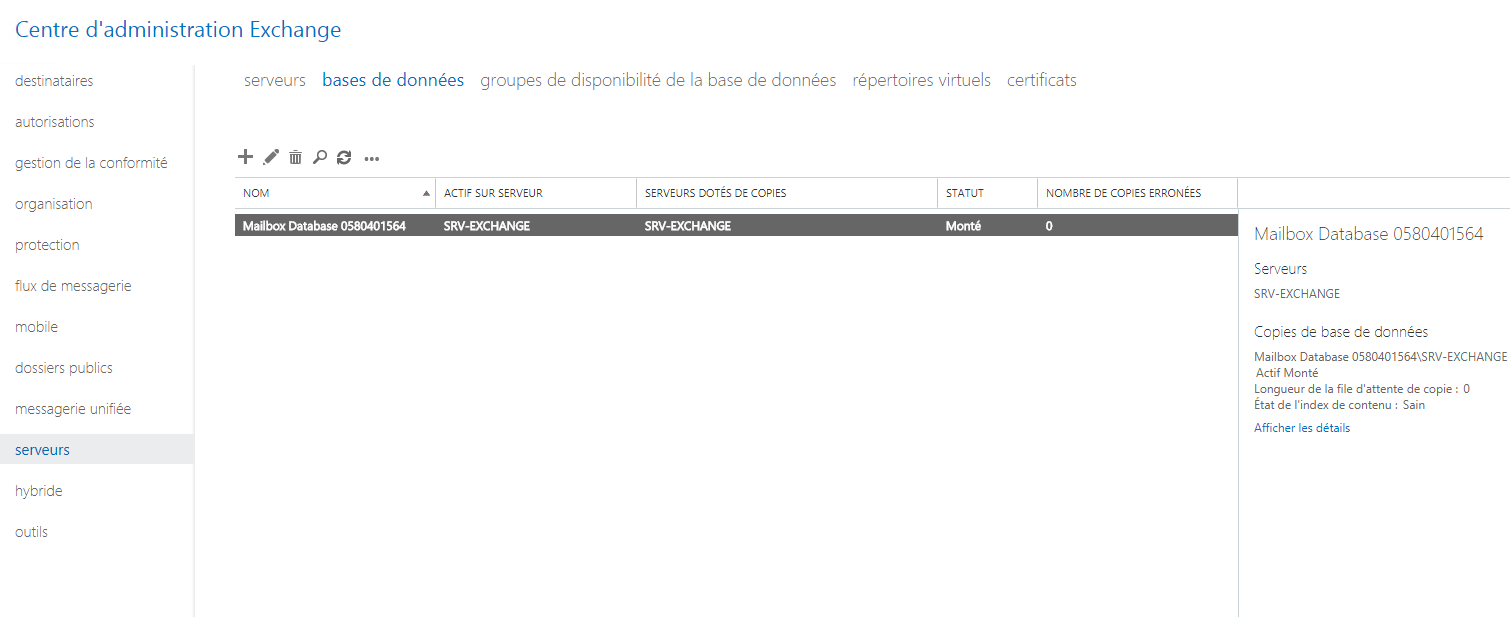Edit the selected database with the pencil icon
Image resolution: width=1510 pixels, height=617 pixels.
pyautogui.click(x=271, y=157)
